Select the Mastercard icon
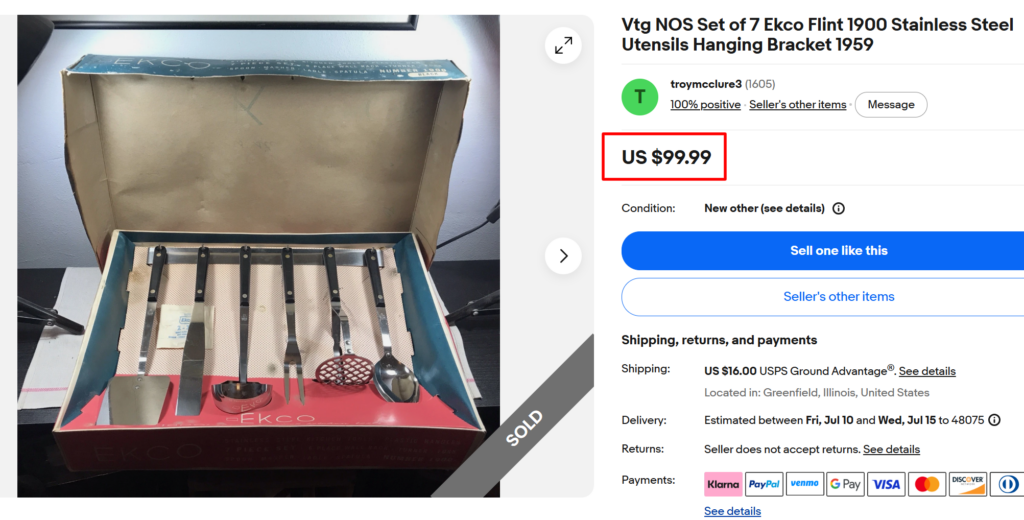The height and width of the screenshot is (520, 1024). (x=927, y=484)
